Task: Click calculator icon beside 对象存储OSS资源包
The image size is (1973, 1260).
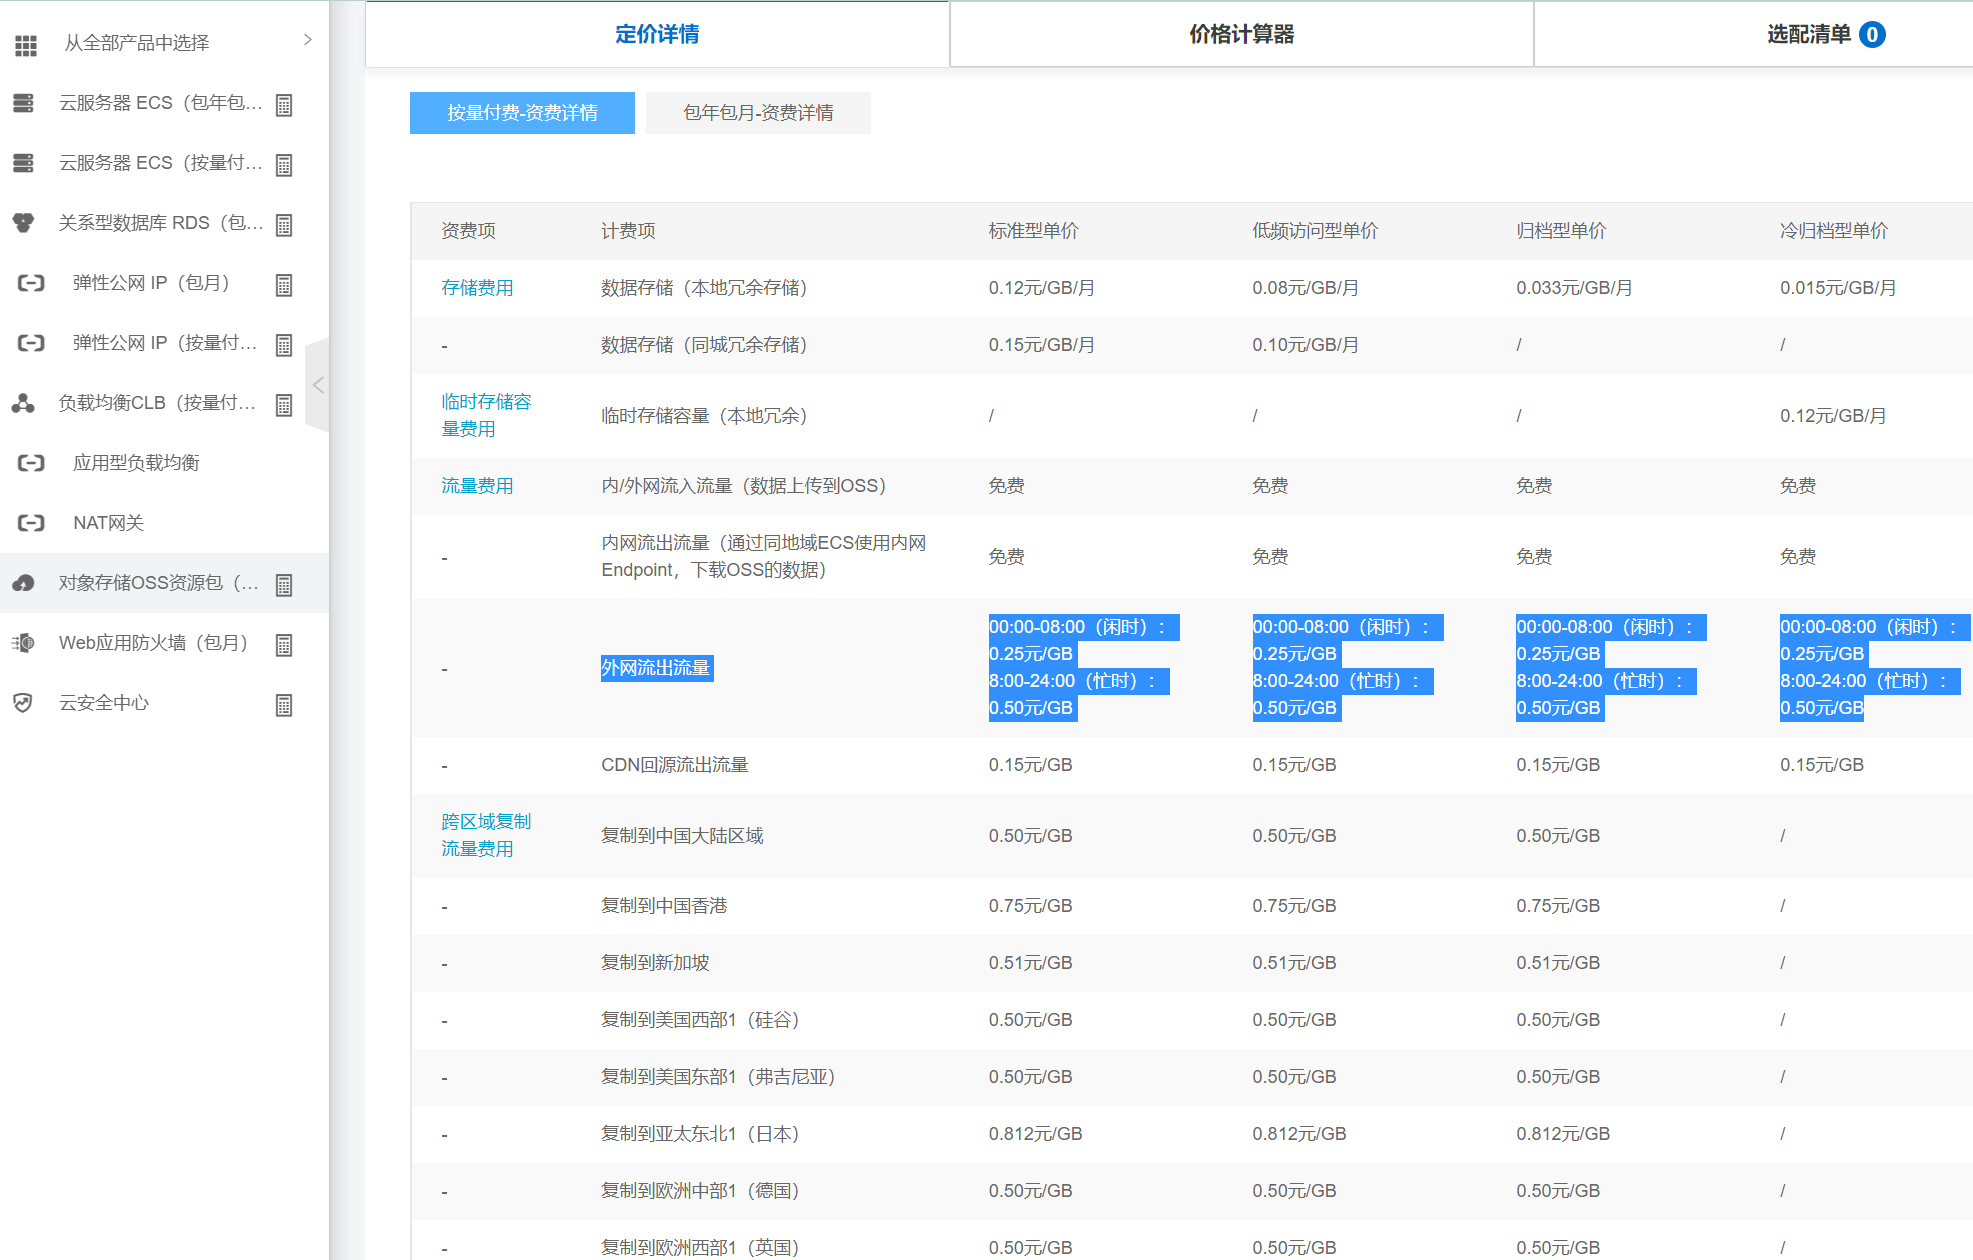Action: point(284,585)
